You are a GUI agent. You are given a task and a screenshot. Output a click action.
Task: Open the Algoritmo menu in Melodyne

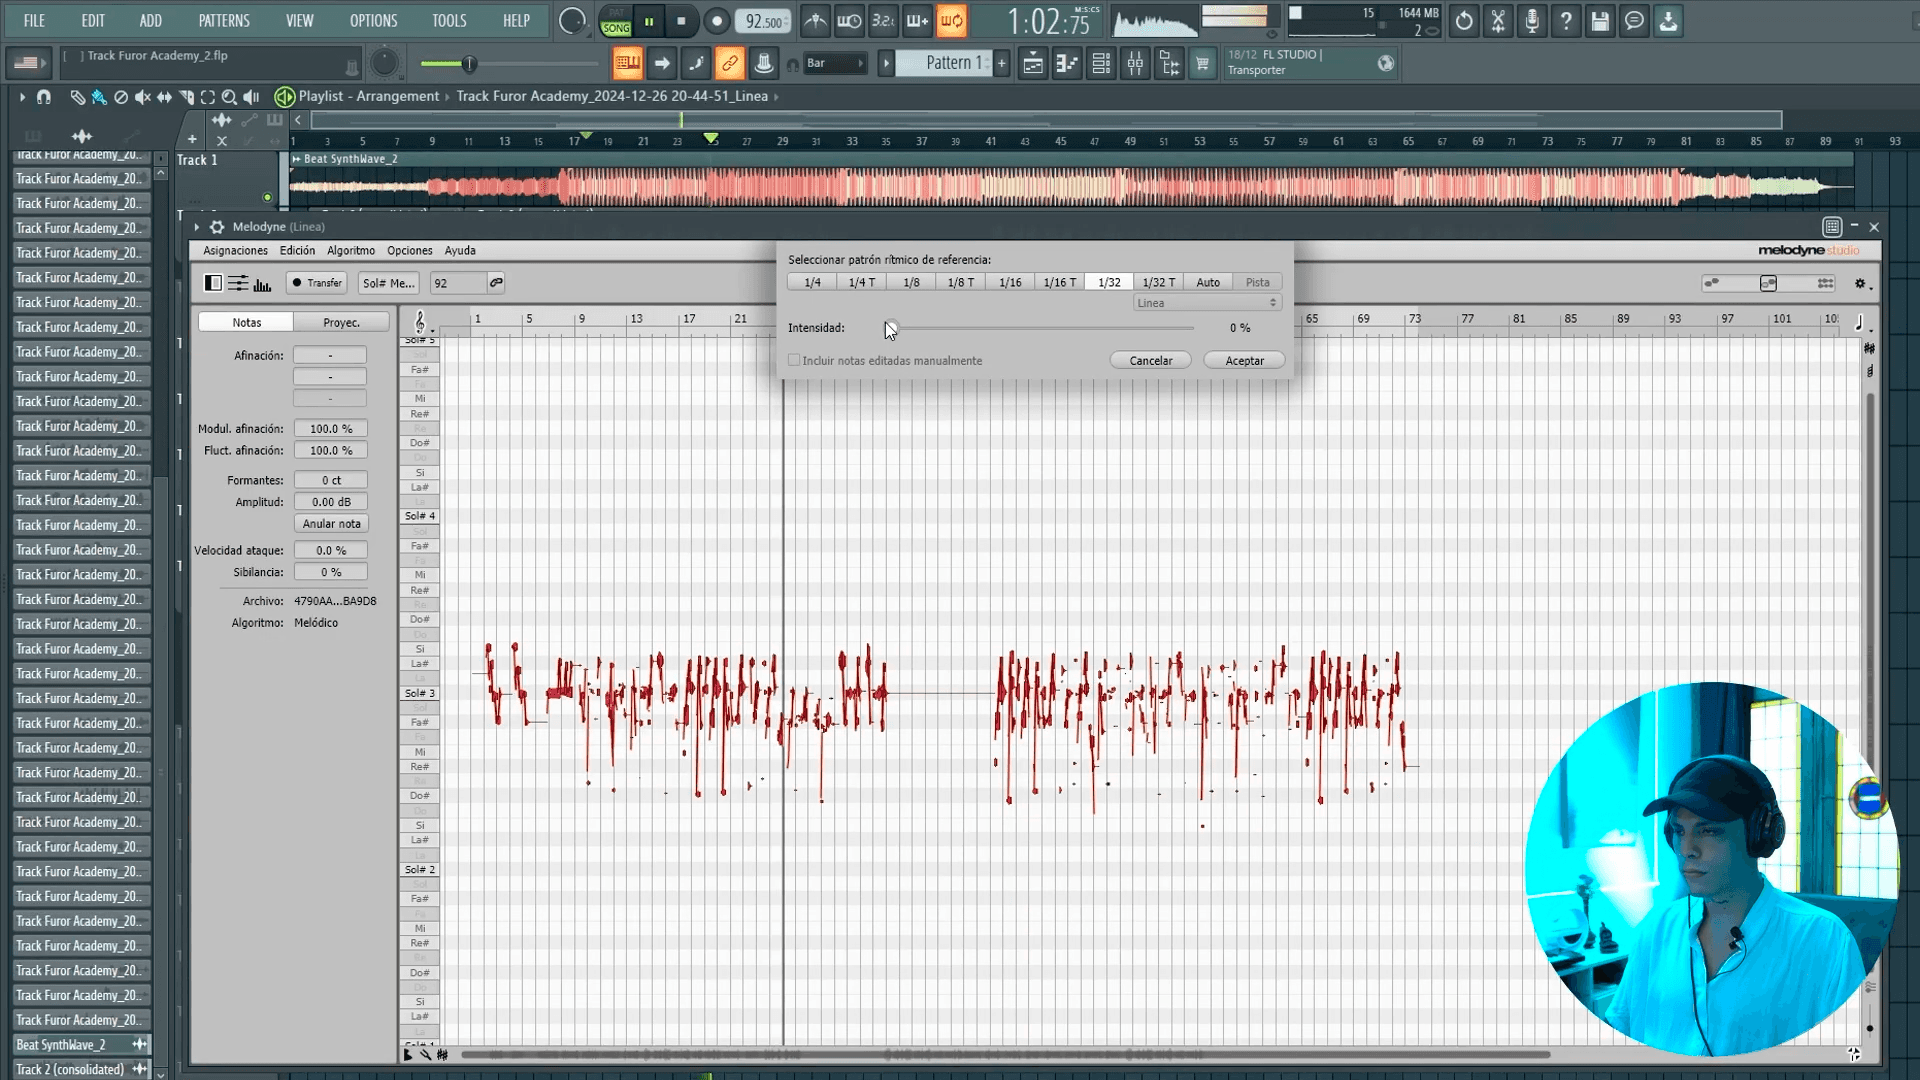tap(350, 251)
